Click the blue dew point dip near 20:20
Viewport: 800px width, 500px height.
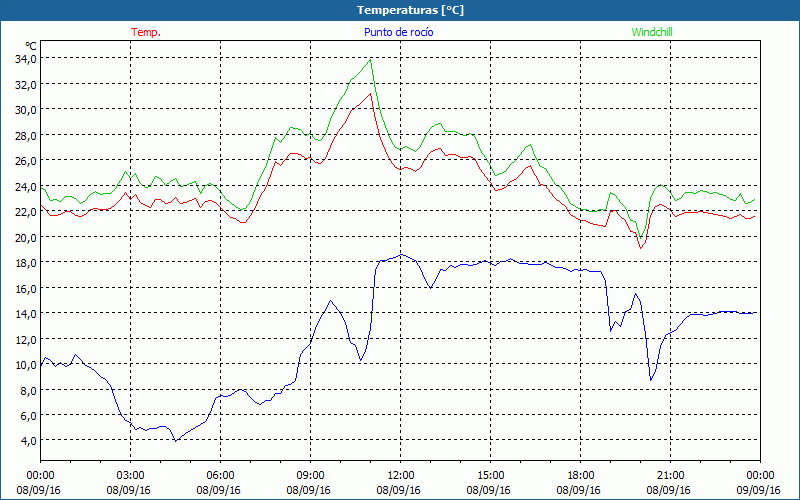(x=651, y=380)
